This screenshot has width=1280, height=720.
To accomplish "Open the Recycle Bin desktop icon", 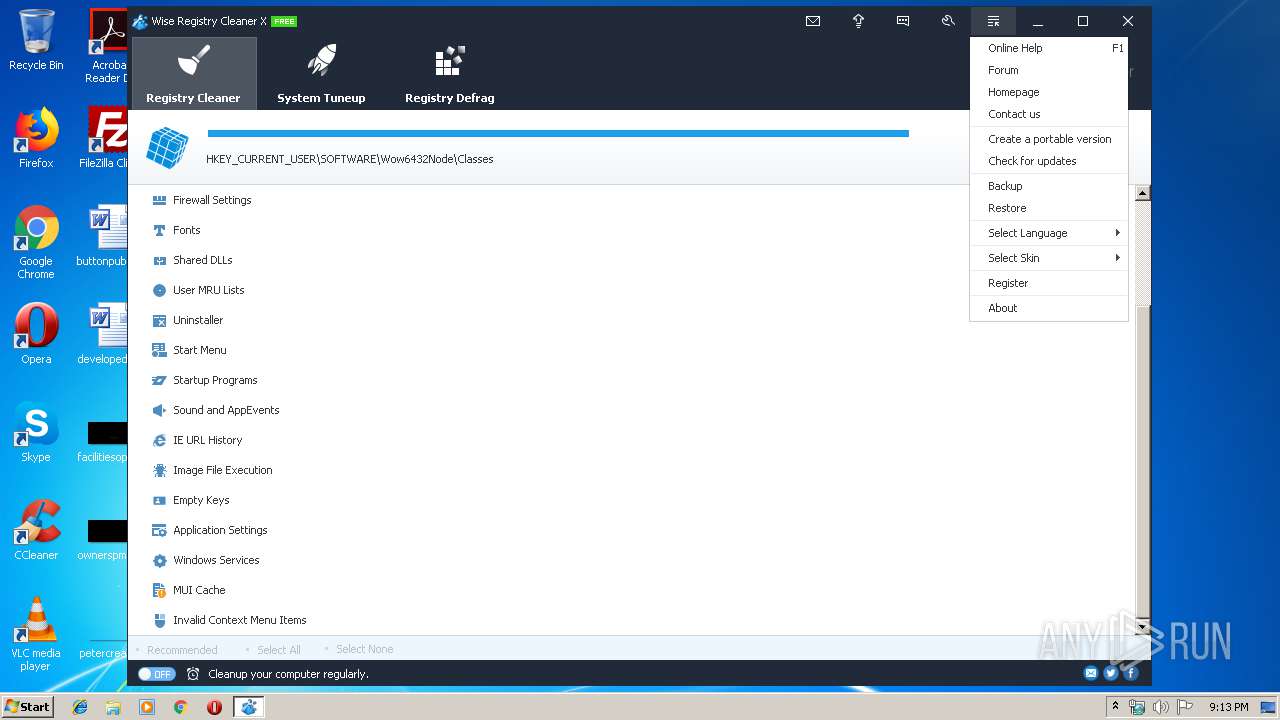I will [x=36, y=41].
